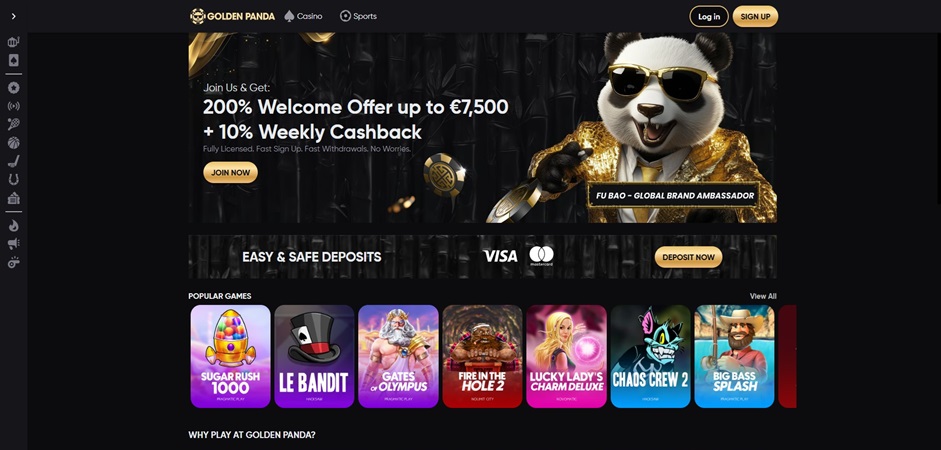941x450 pixels.
Task: Open the flame hot games icon
Action: [x=13, y=226]
